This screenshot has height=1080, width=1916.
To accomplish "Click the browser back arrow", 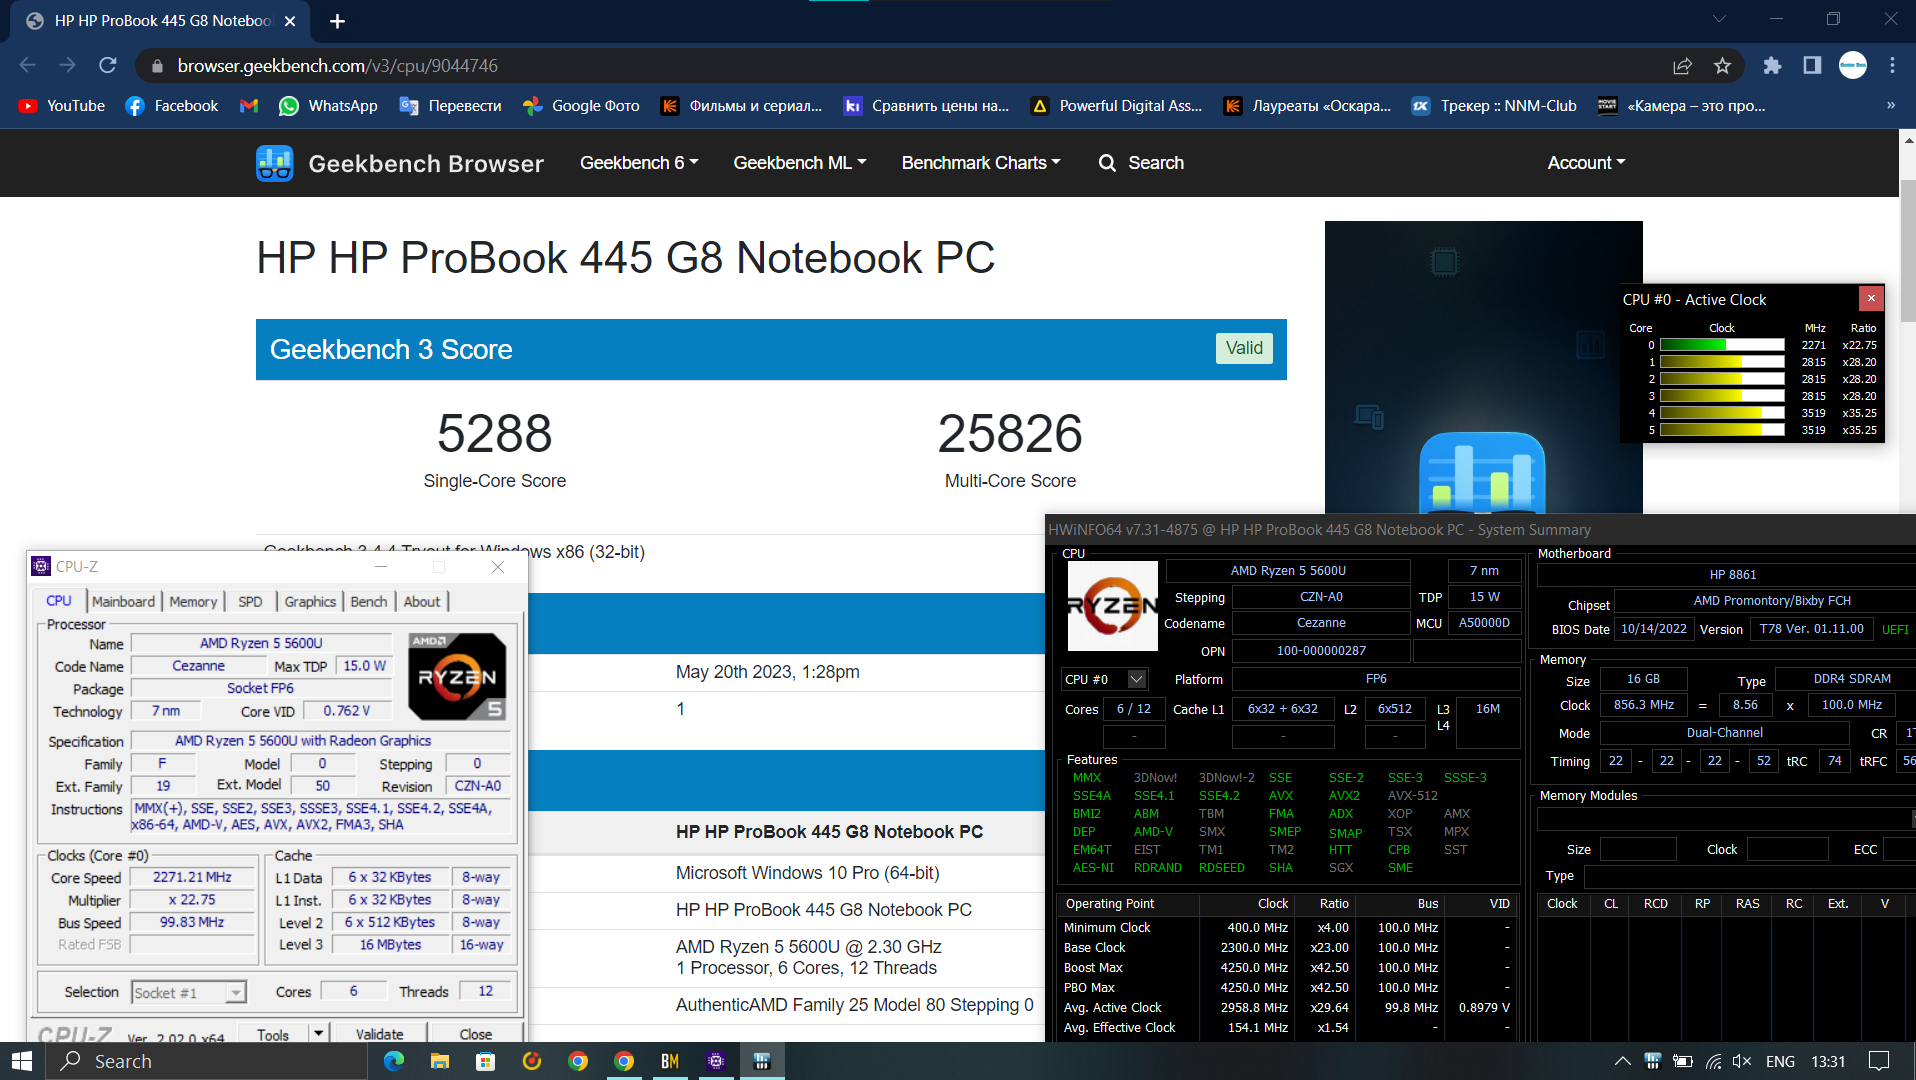I will [x=27, y=65].
